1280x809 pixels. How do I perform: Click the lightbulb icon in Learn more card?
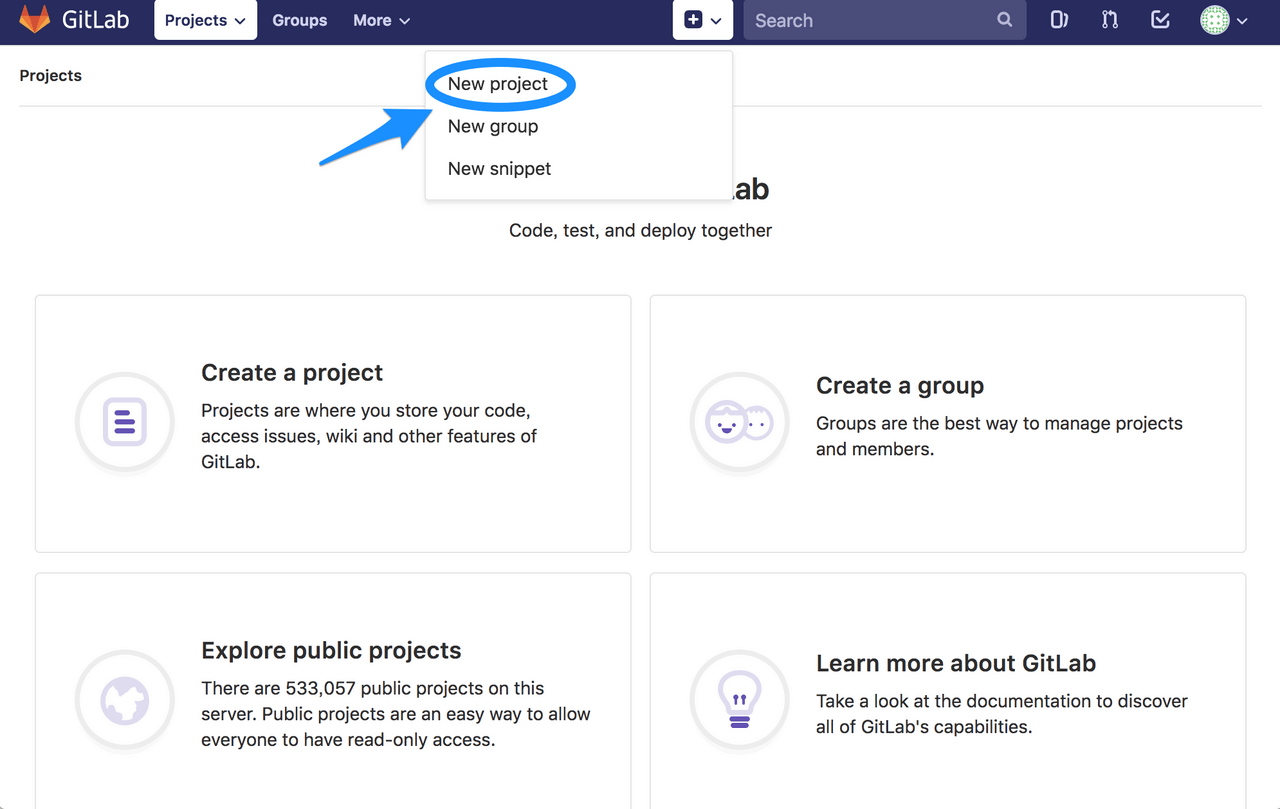740,700
